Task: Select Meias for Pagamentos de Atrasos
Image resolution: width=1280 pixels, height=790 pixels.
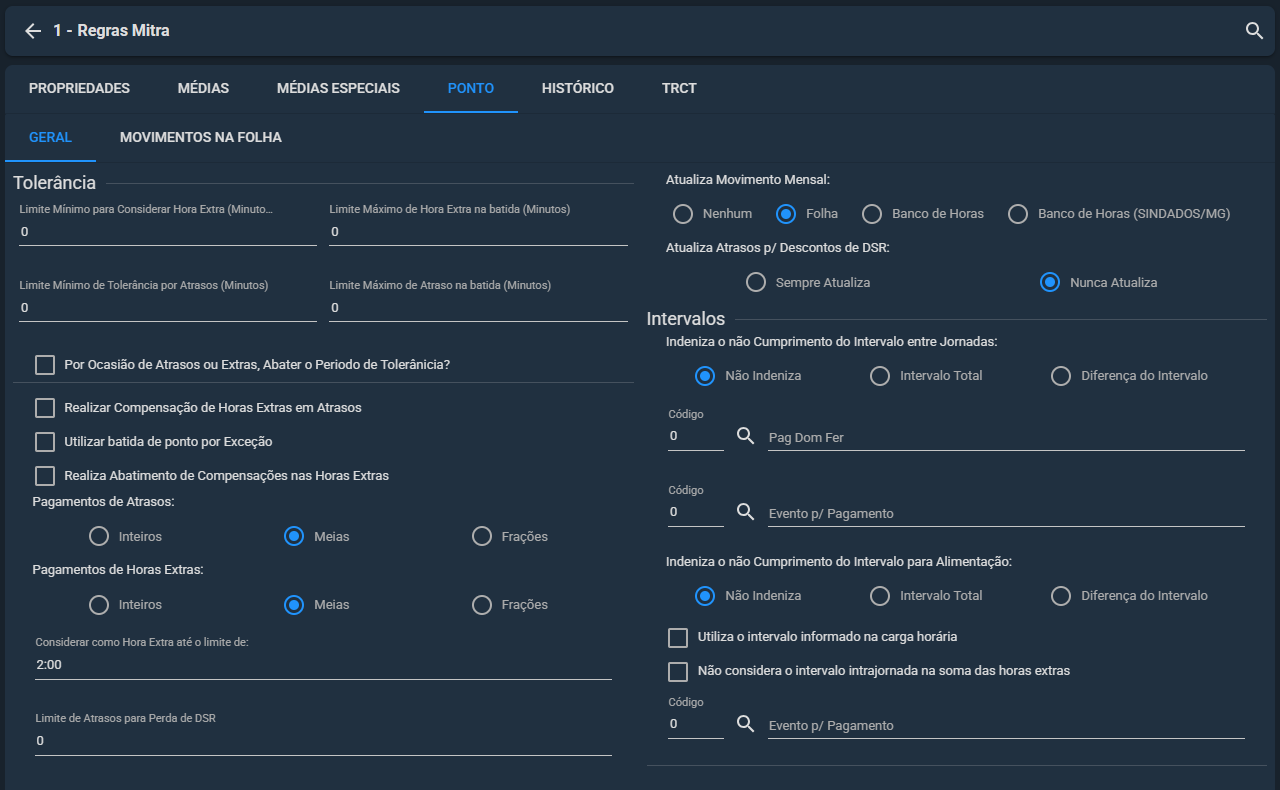Action: (294, 537)
